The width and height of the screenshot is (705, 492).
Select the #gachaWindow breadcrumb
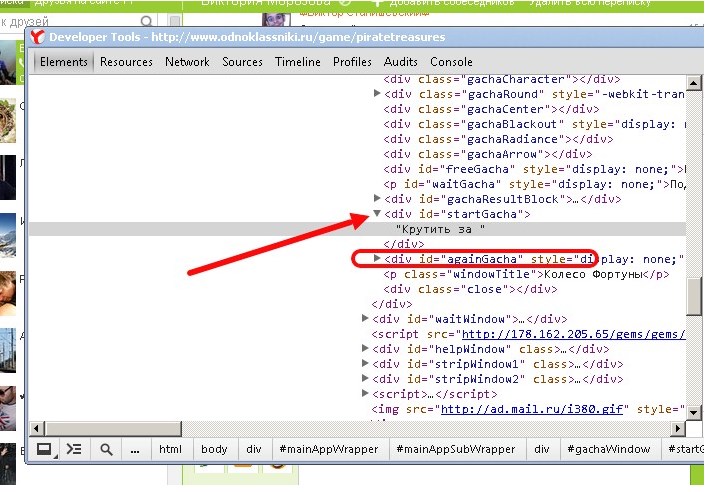609,449
